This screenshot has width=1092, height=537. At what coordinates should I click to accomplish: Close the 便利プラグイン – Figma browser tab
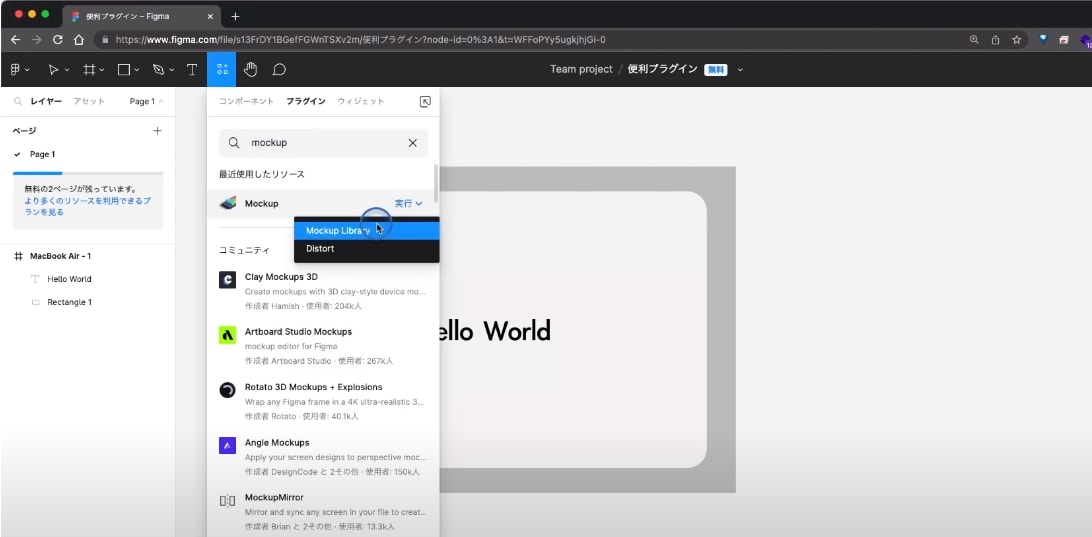pos(208,16)
